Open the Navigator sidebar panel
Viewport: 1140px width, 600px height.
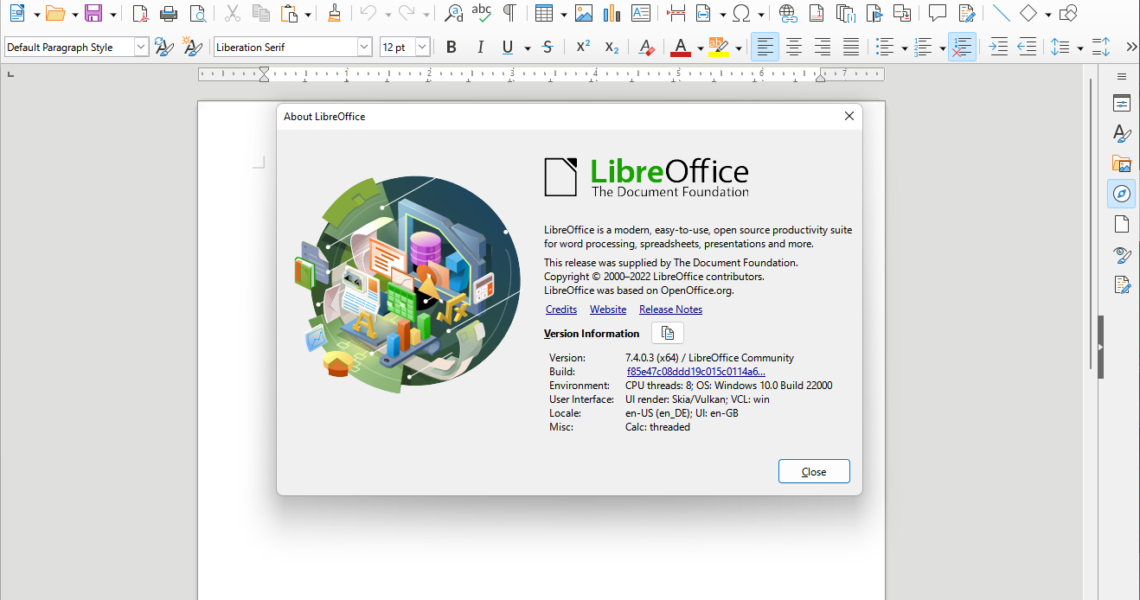(x=1121, y=193)
